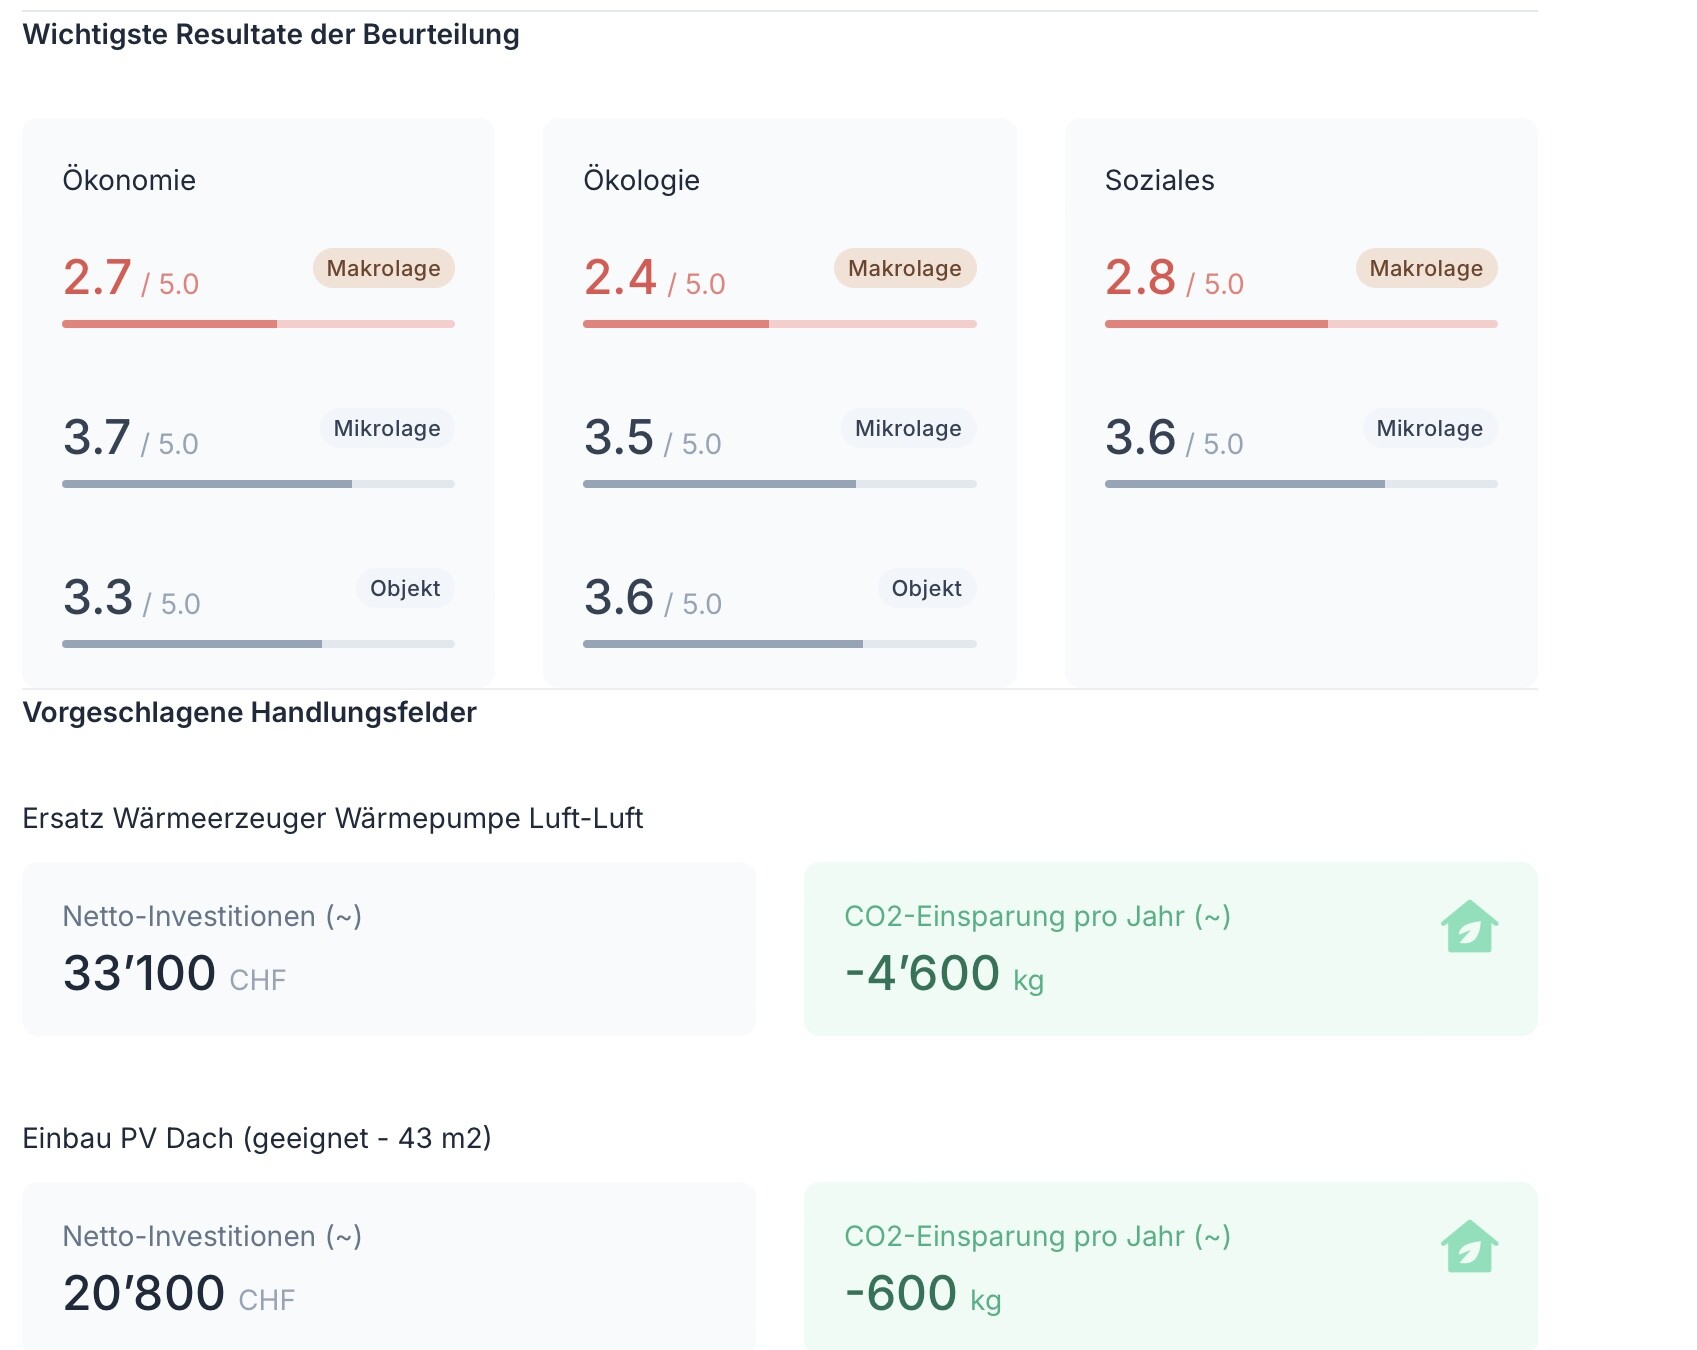The height and width of the screenshot is (1350, 1697).
Task: Select the Makrolage badge under Soziales
Action: [x=1426, y=268]
